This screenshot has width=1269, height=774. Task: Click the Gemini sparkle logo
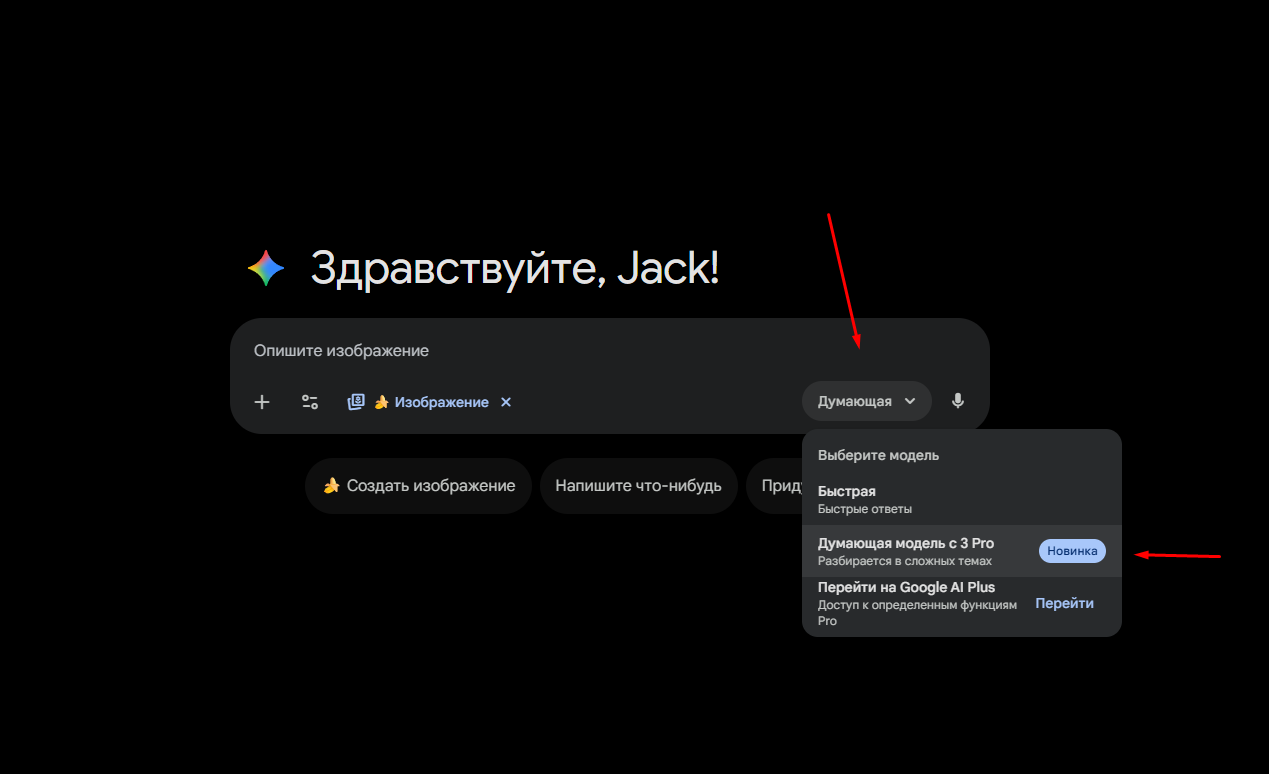(266, 269)
